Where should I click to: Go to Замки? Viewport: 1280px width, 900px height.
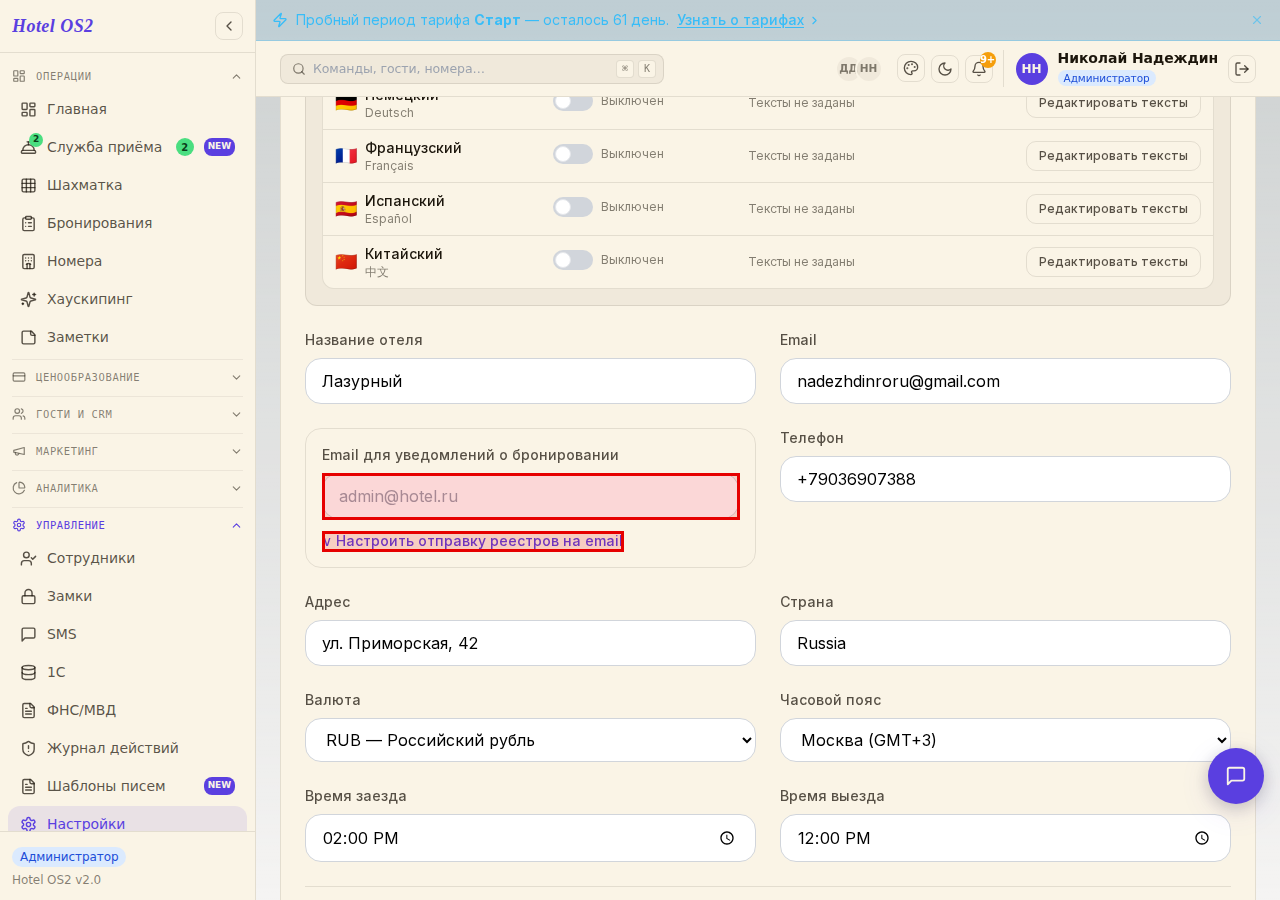127,596
